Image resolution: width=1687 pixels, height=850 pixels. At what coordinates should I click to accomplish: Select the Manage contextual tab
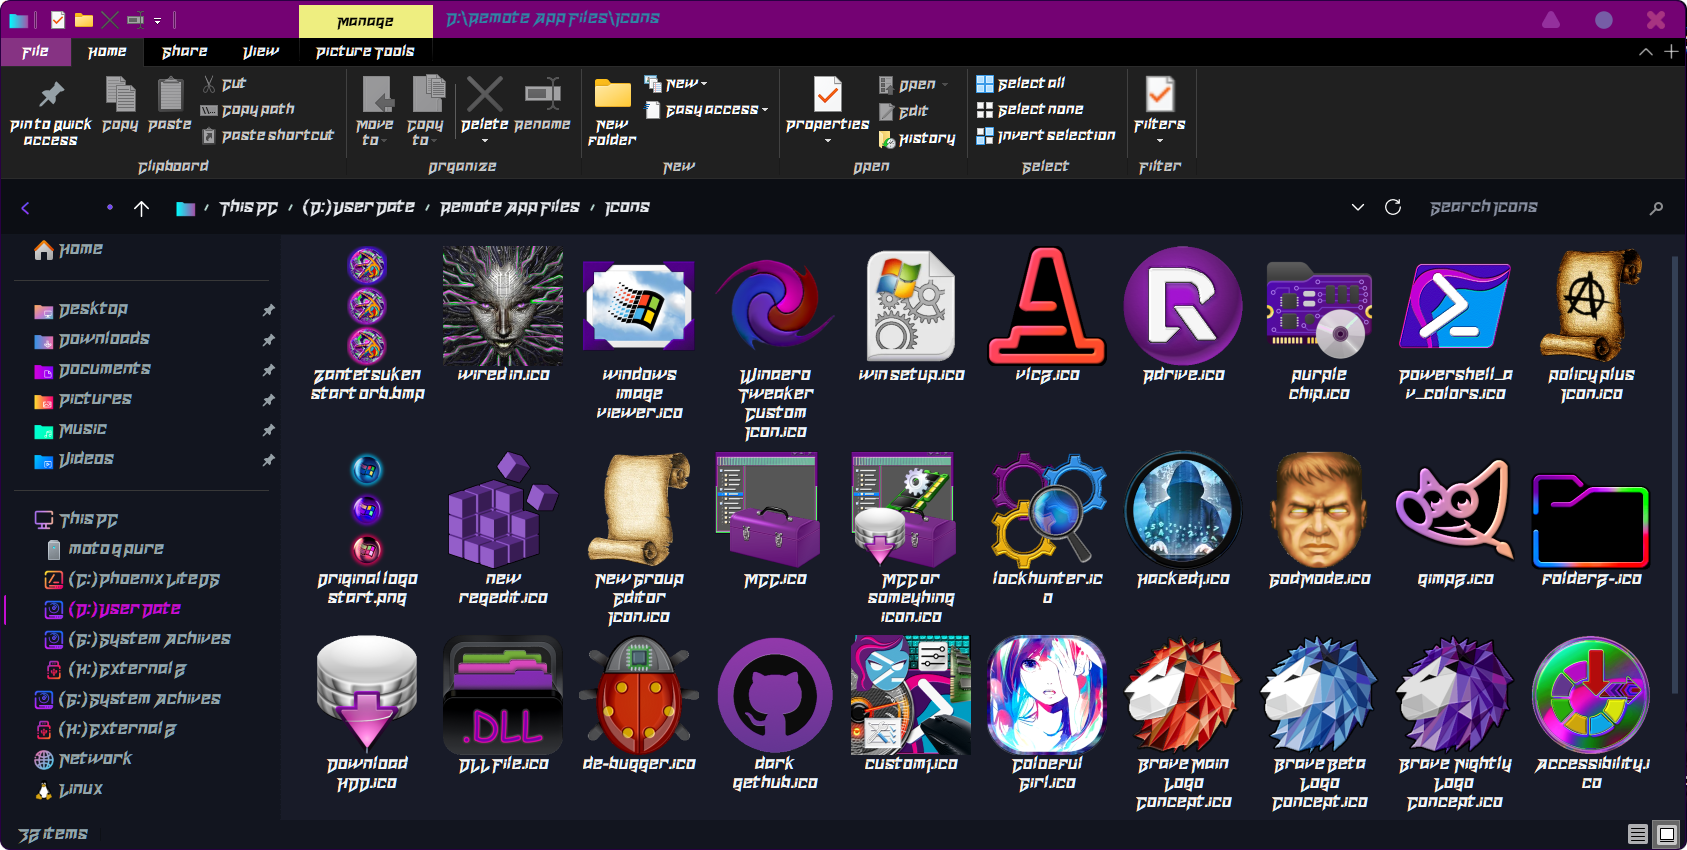365,21
